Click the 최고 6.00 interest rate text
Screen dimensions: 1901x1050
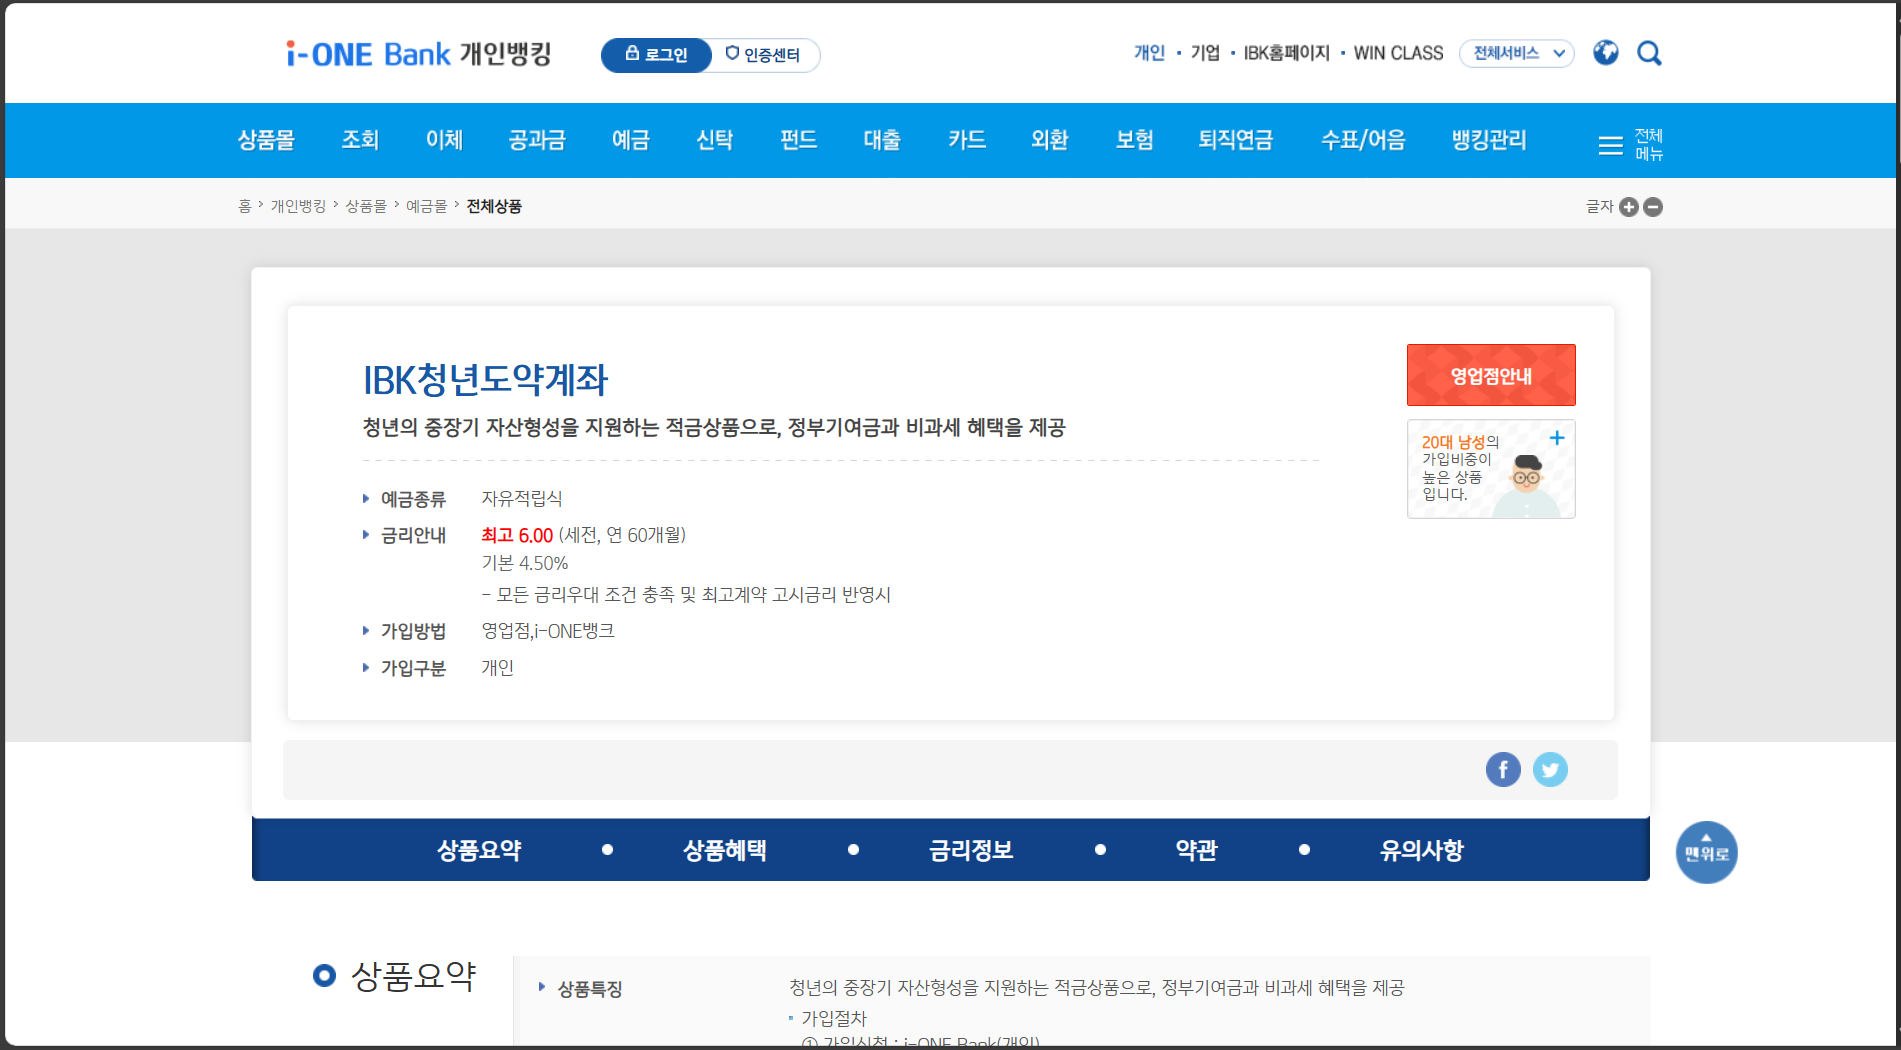[517, 535]
